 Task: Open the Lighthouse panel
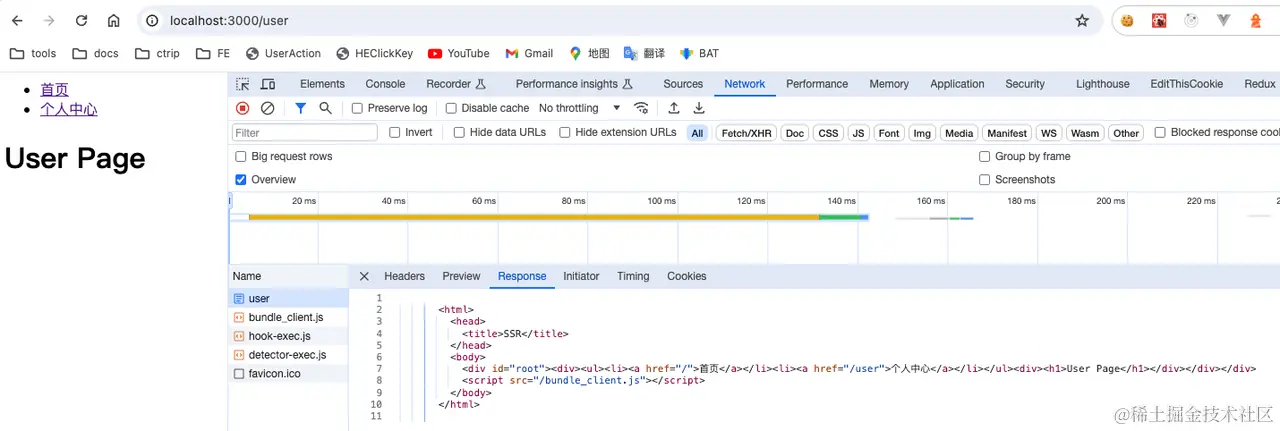coord(1102,84)
